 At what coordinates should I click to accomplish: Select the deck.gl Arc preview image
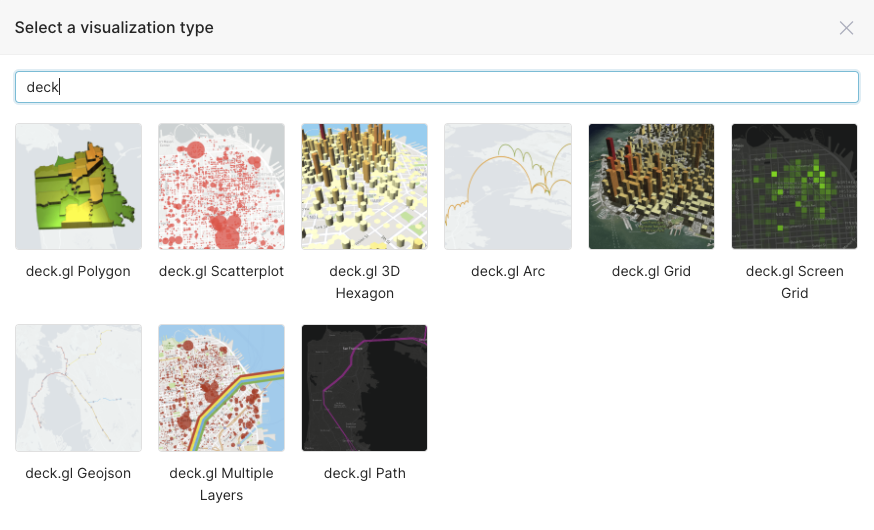(508, 187)
